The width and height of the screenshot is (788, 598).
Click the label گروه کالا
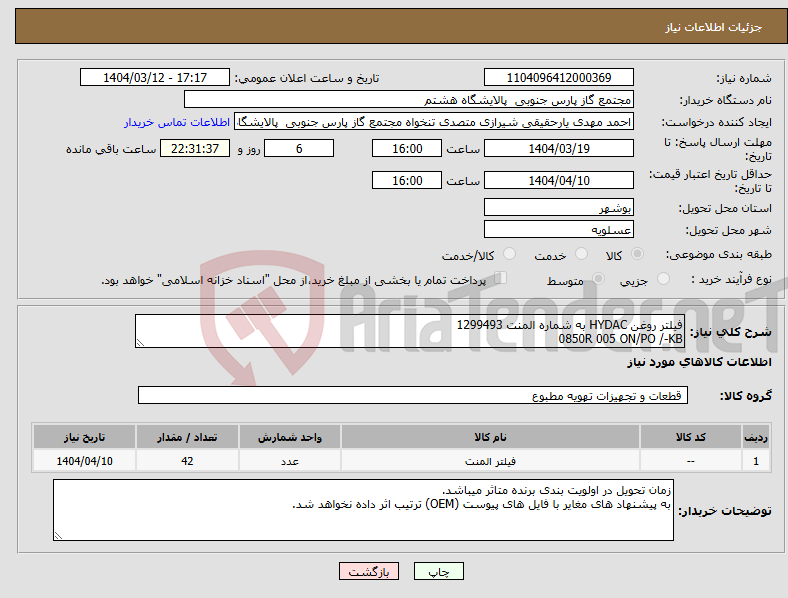746,396
